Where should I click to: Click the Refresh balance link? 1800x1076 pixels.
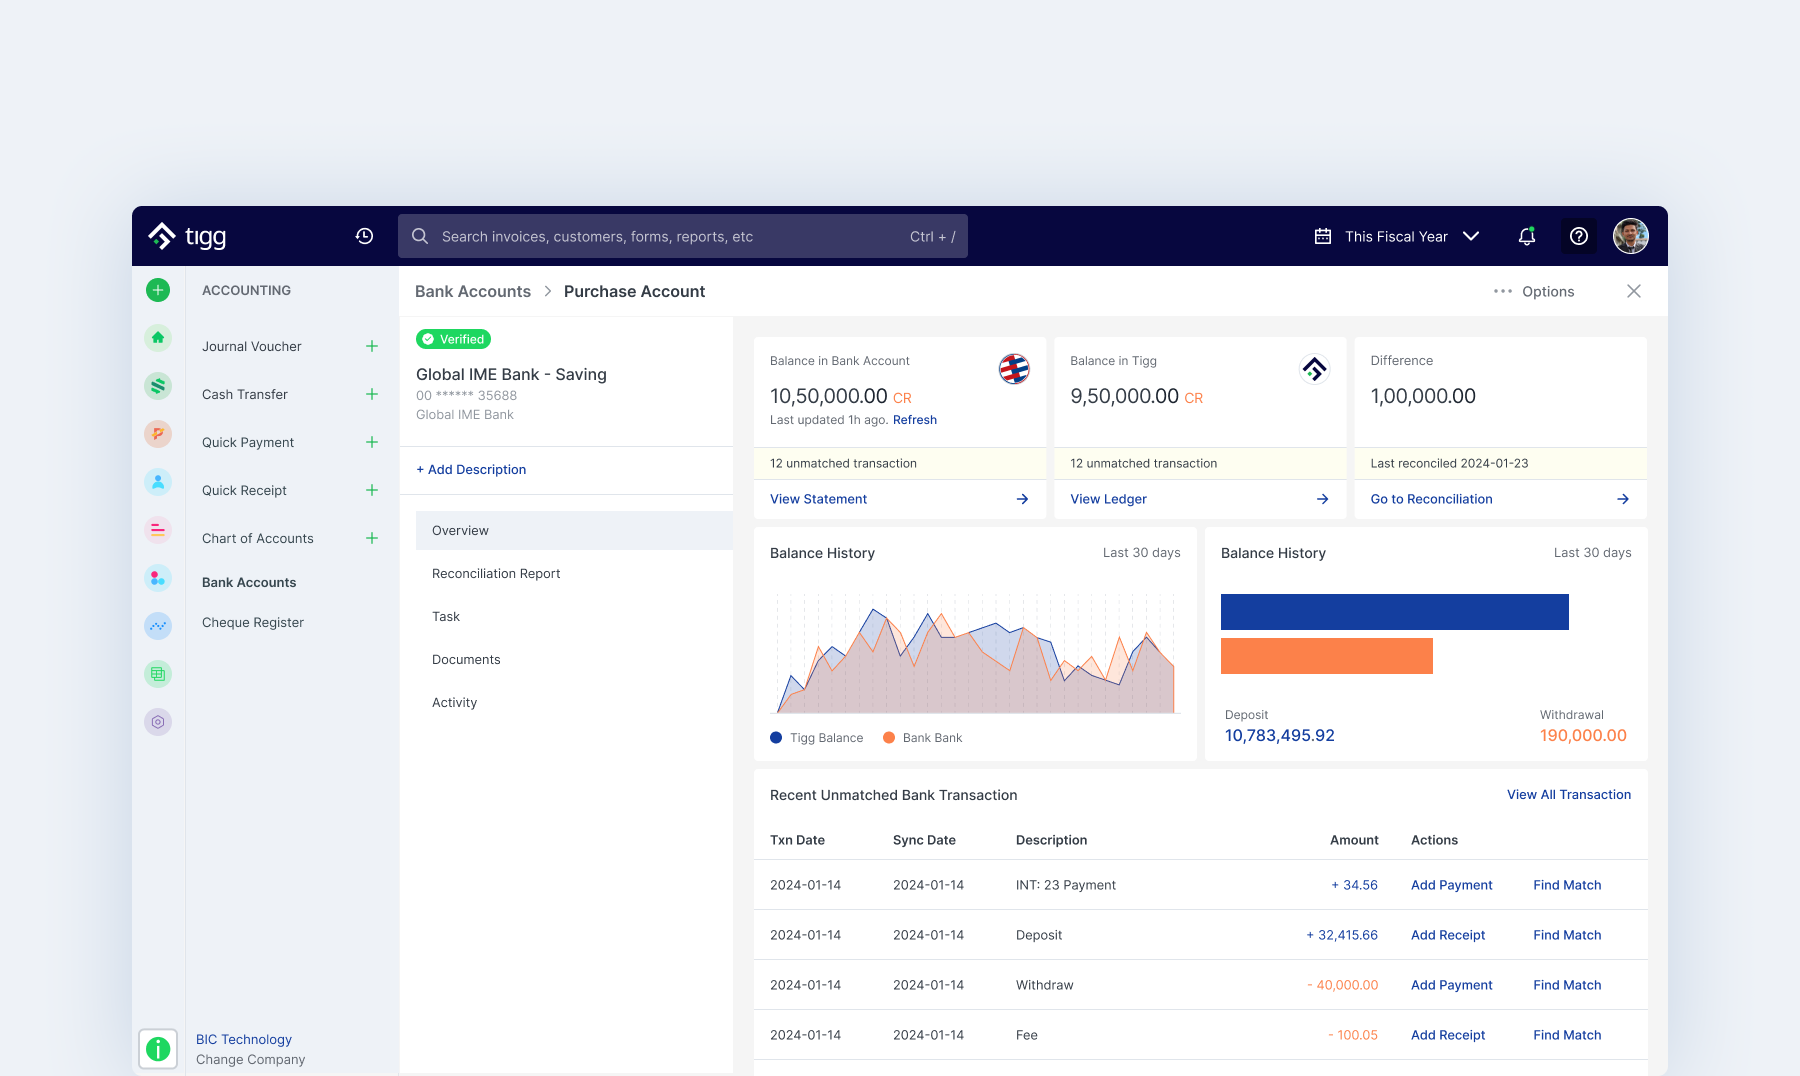[915, 420]
